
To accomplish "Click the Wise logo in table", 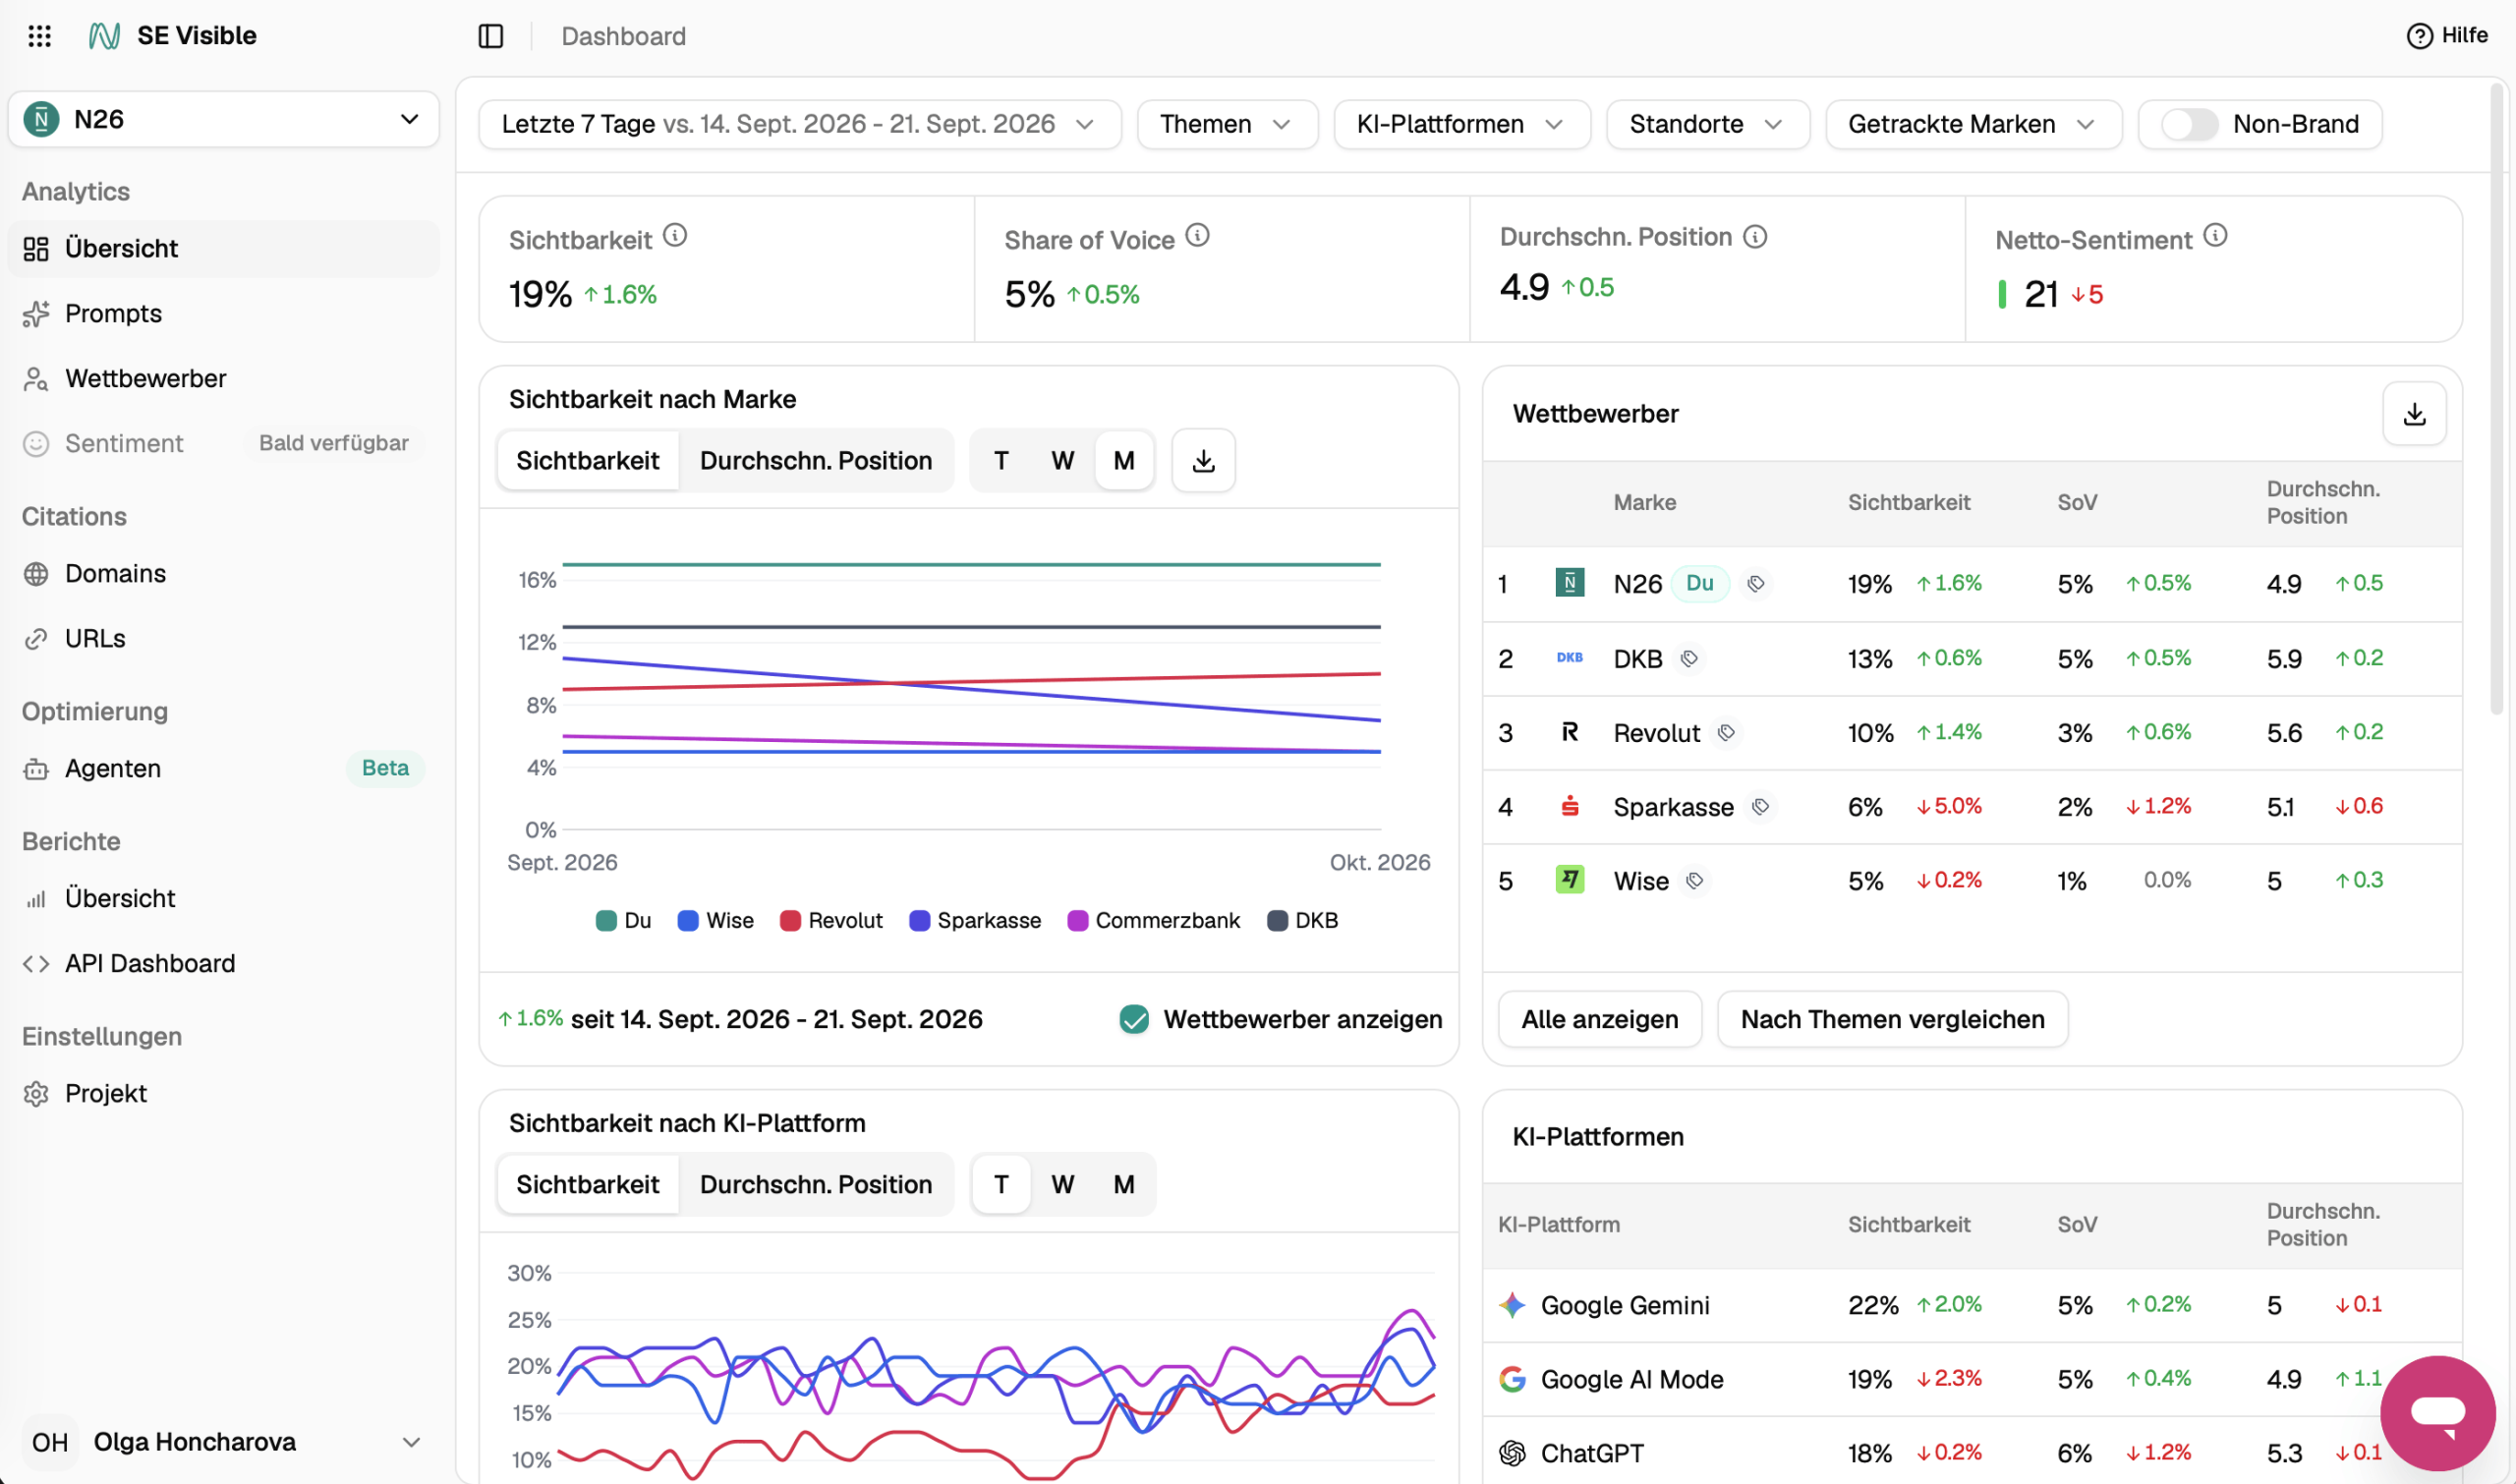I will point(1569,880).
